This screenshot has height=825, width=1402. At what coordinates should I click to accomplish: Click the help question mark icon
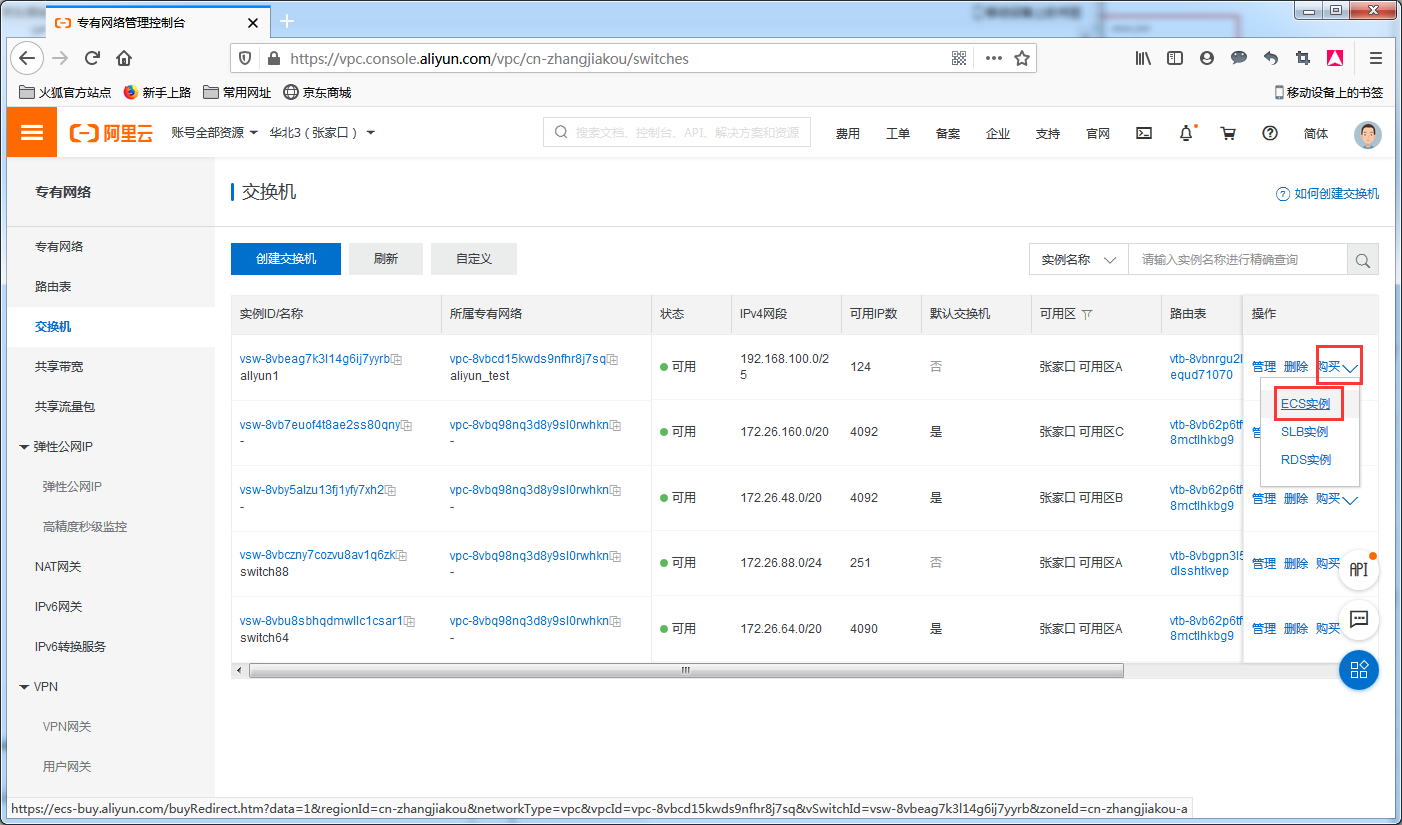tap(1270, 133)
